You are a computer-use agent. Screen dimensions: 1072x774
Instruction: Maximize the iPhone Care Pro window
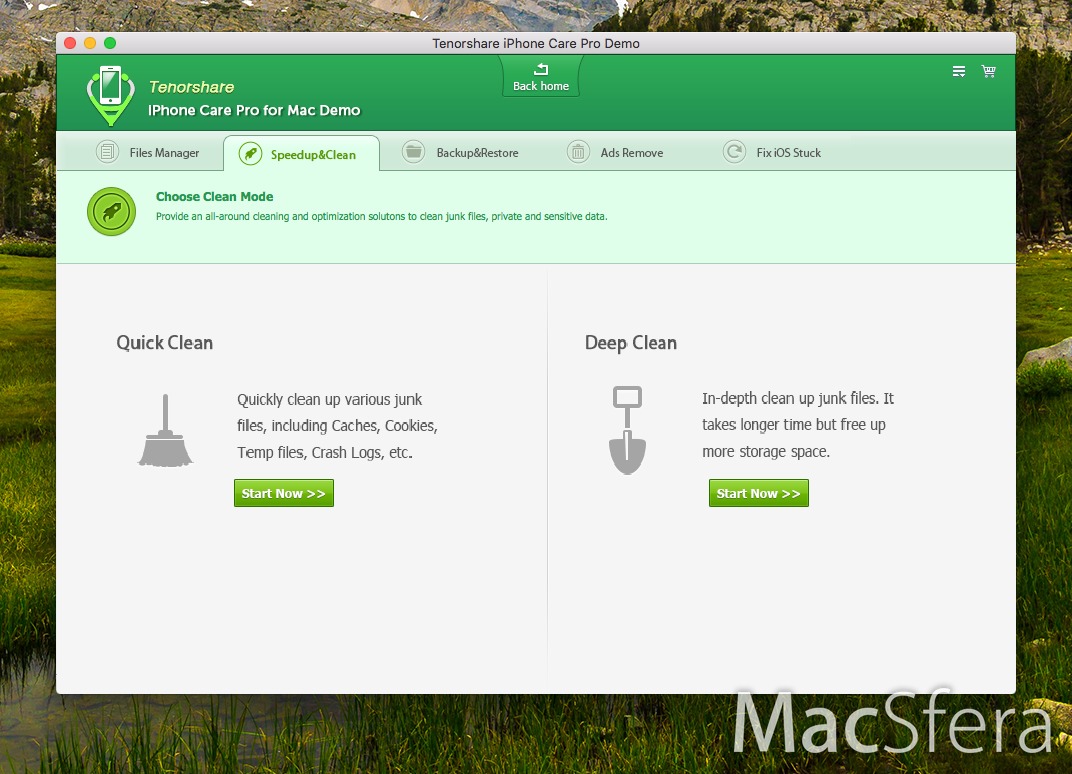[110, 43]
